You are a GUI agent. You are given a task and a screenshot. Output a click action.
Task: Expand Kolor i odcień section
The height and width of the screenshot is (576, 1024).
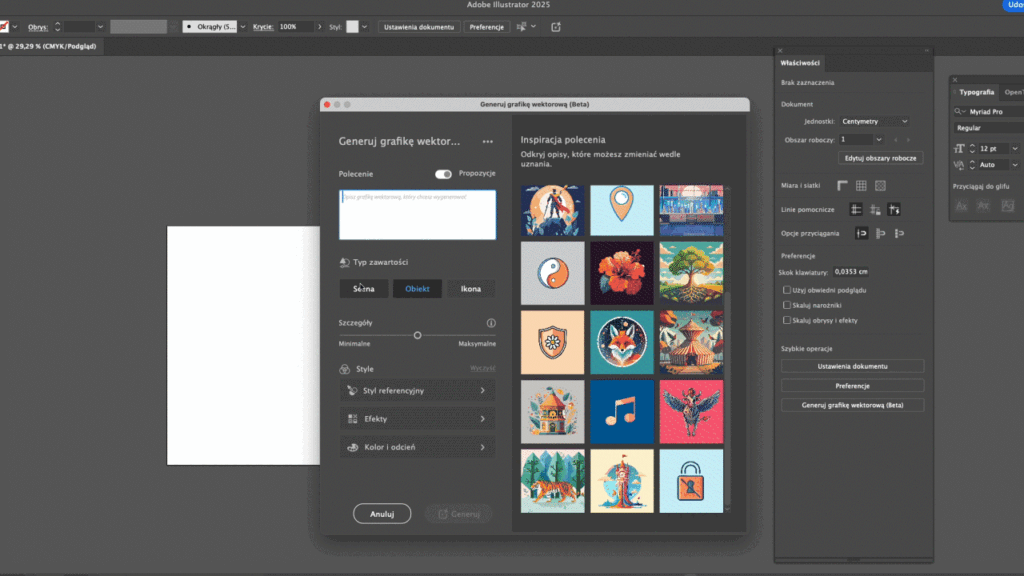pos(417,447)
